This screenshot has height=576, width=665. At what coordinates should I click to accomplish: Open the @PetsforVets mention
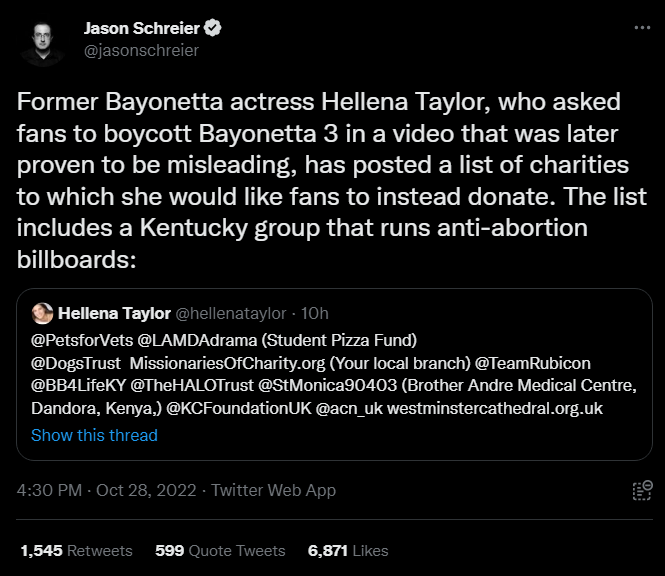coord(82,340)
